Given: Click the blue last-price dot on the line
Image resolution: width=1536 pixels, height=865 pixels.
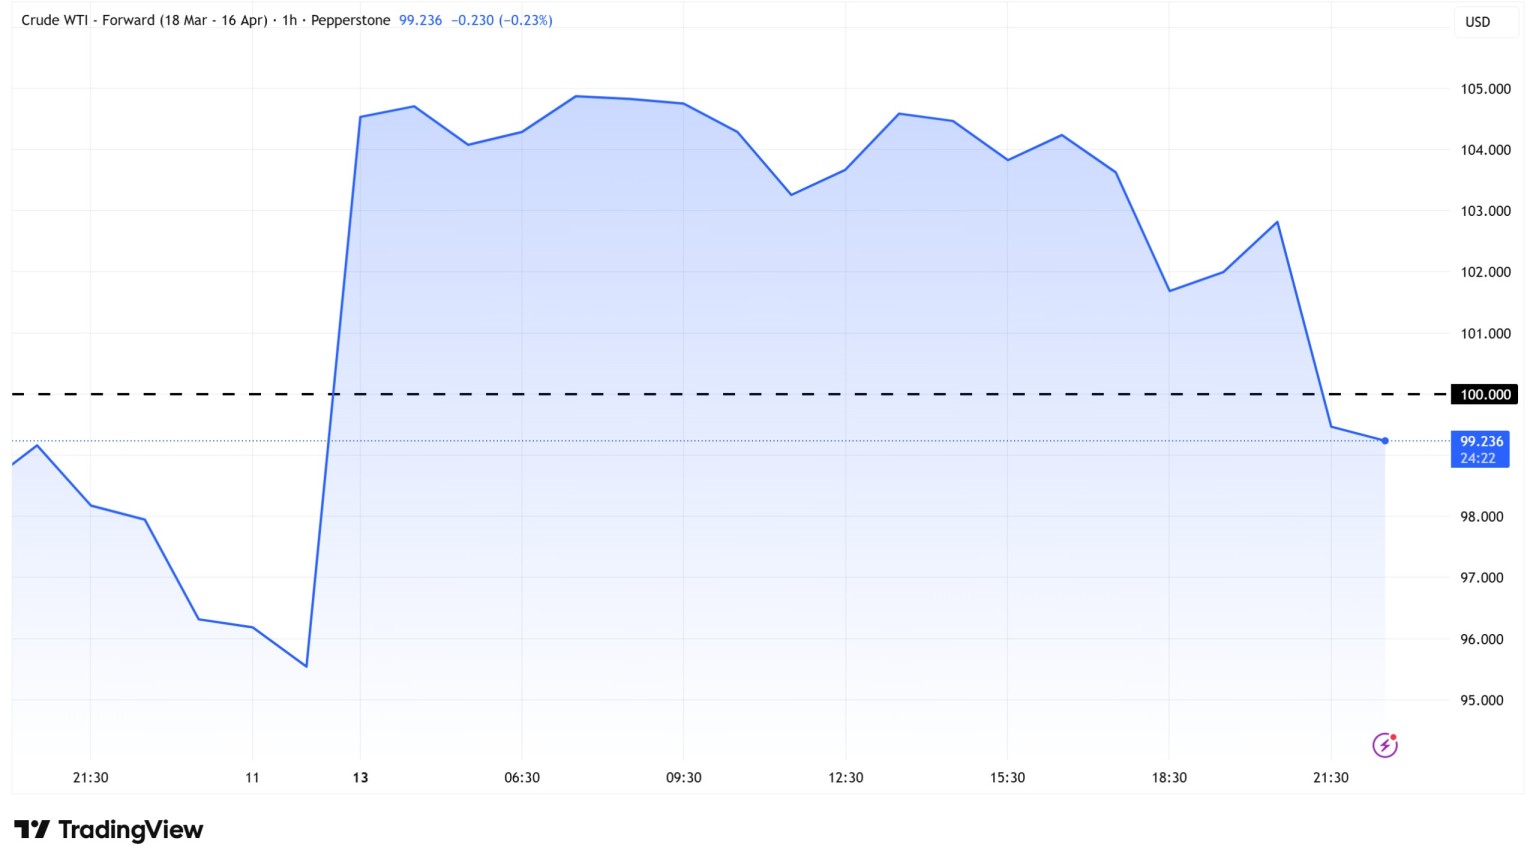Looking at the screenshot, I should (x=1385, y=441).
